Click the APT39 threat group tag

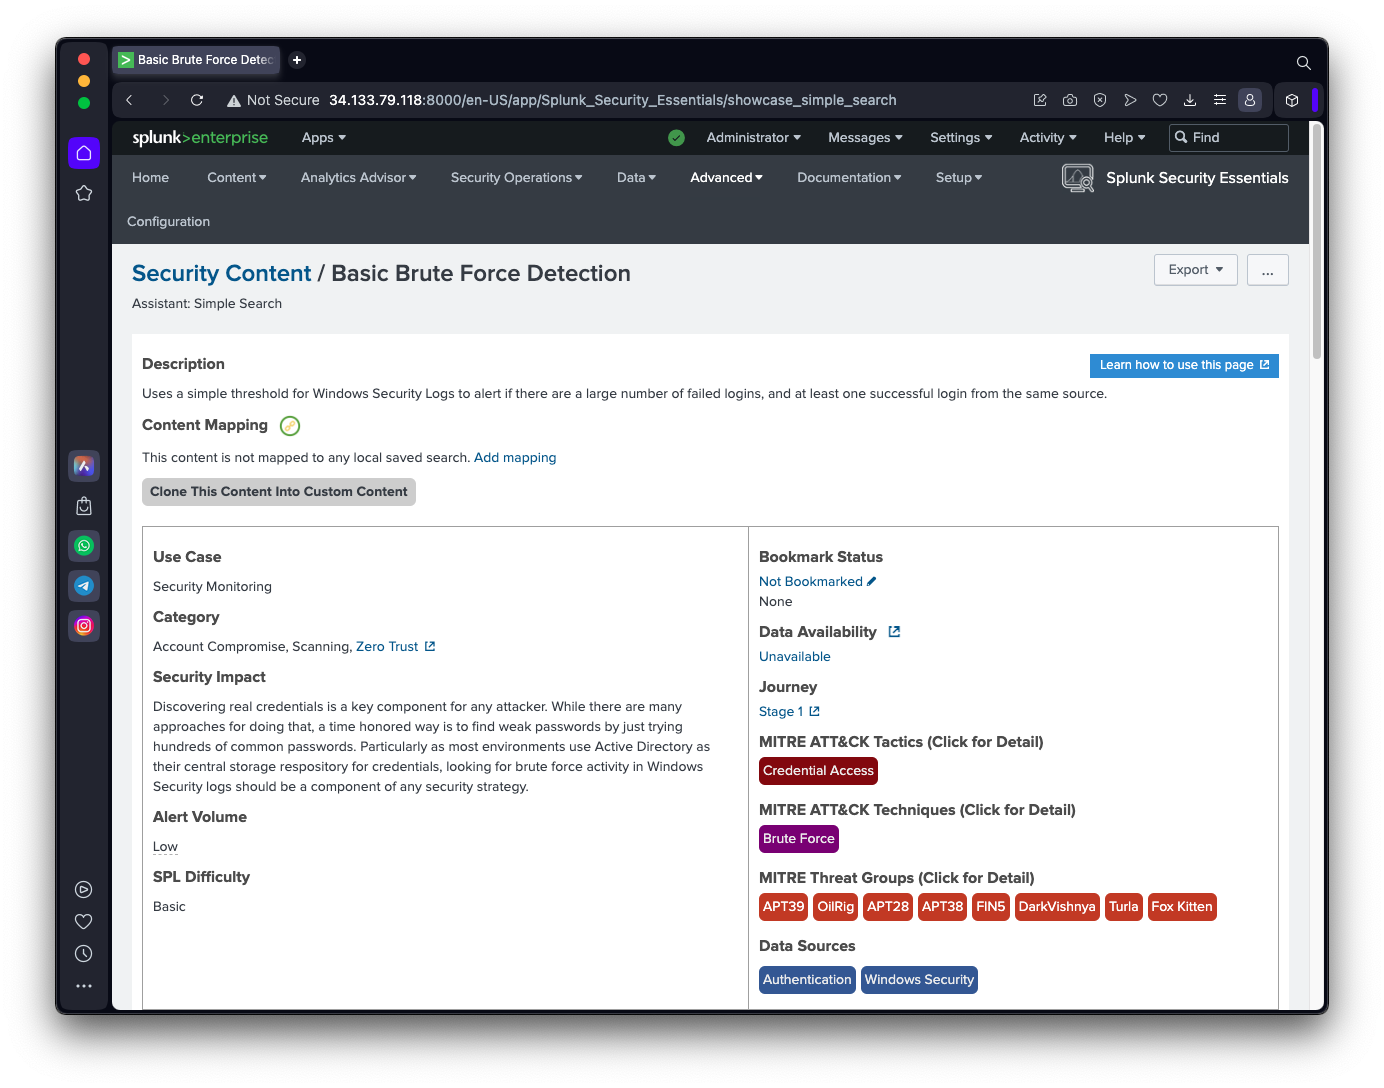[784, 907]
